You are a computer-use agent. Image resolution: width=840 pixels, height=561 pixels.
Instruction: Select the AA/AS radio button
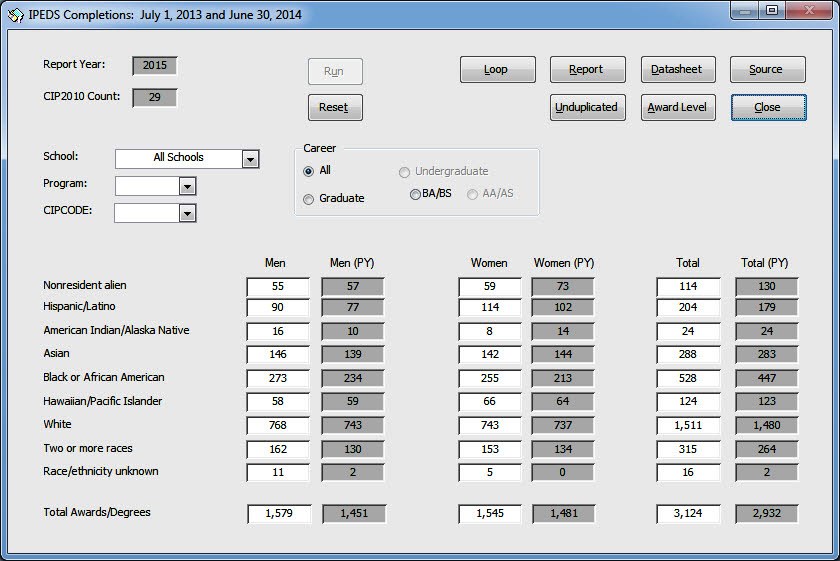472,195
